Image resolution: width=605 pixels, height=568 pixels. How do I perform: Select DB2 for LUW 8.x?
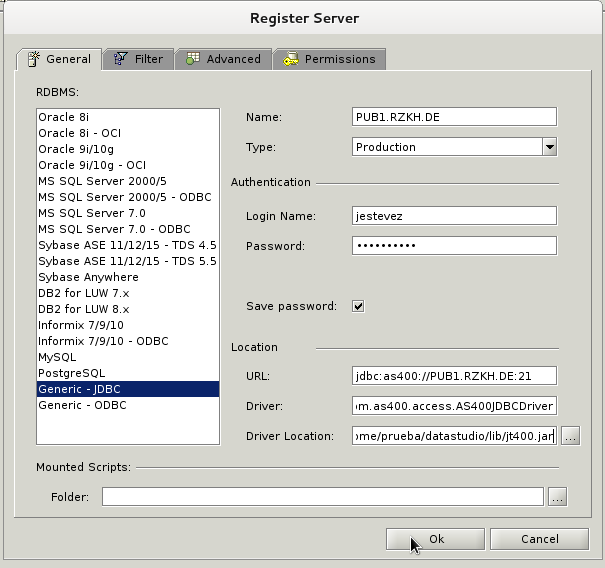128,309
